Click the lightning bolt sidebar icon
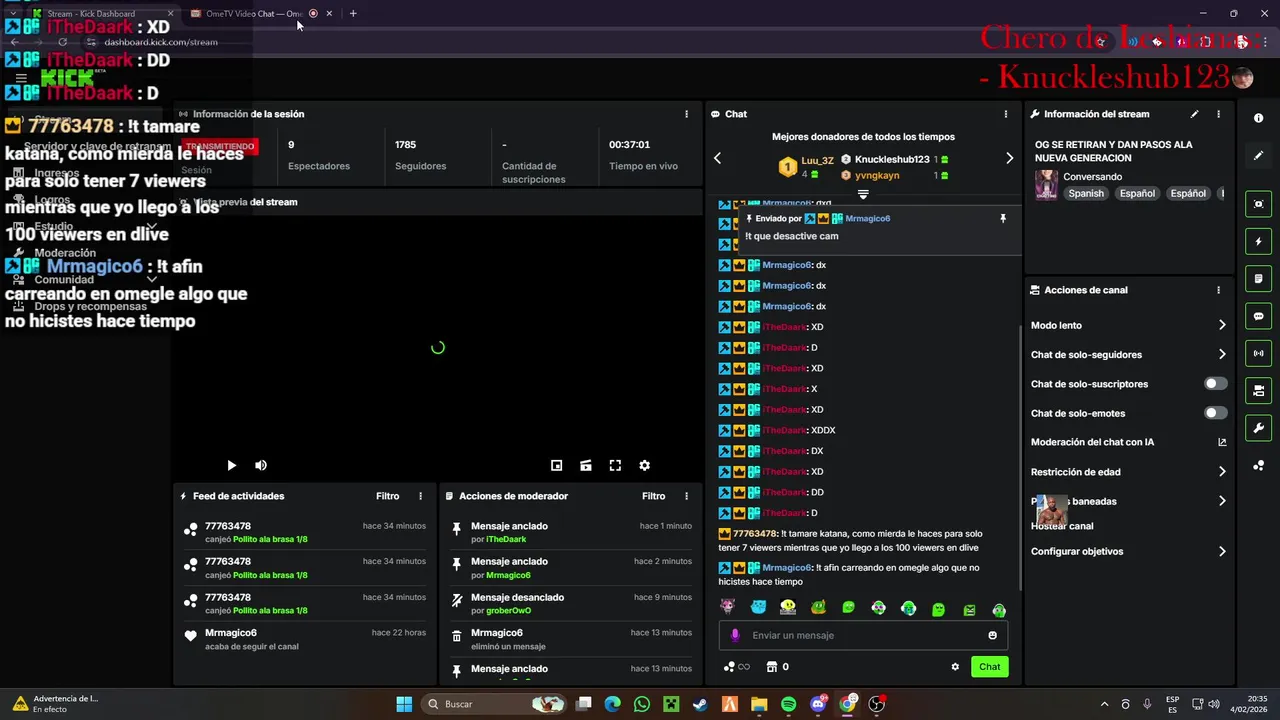This screenshot has height=720, width=1280. pyautogui.click(x=1258, y=241)
